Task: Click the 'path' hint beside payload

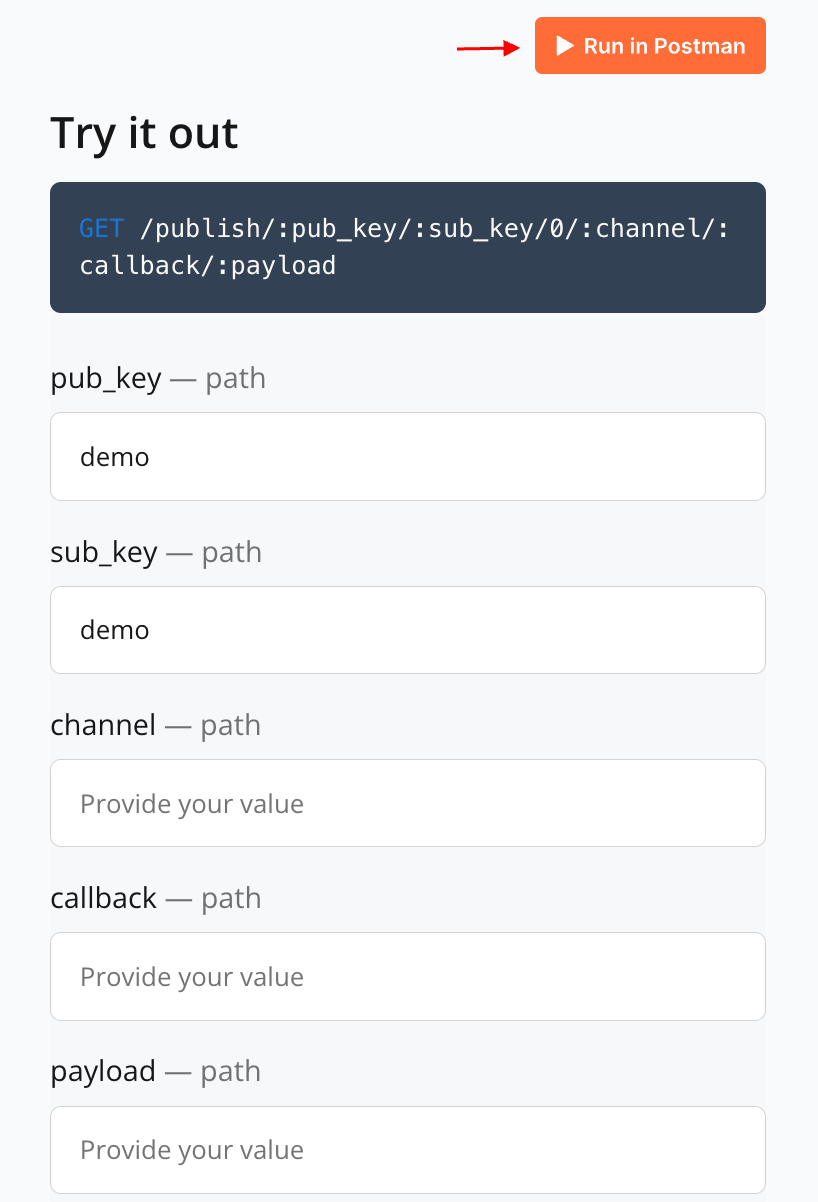Action: 231,1071
